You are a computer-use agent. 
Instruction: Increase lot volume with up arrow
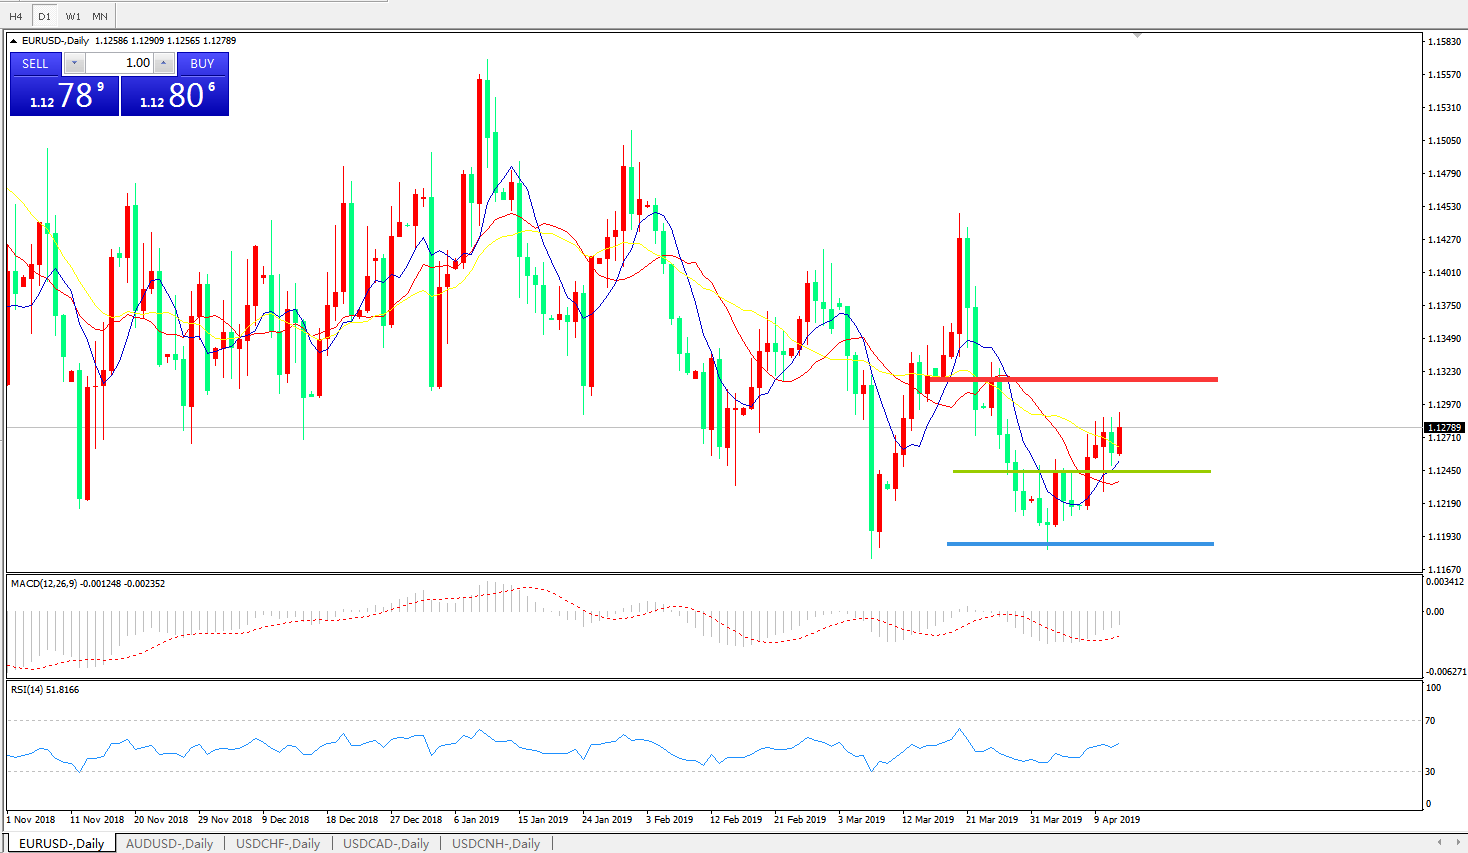(x=164, y=63)
